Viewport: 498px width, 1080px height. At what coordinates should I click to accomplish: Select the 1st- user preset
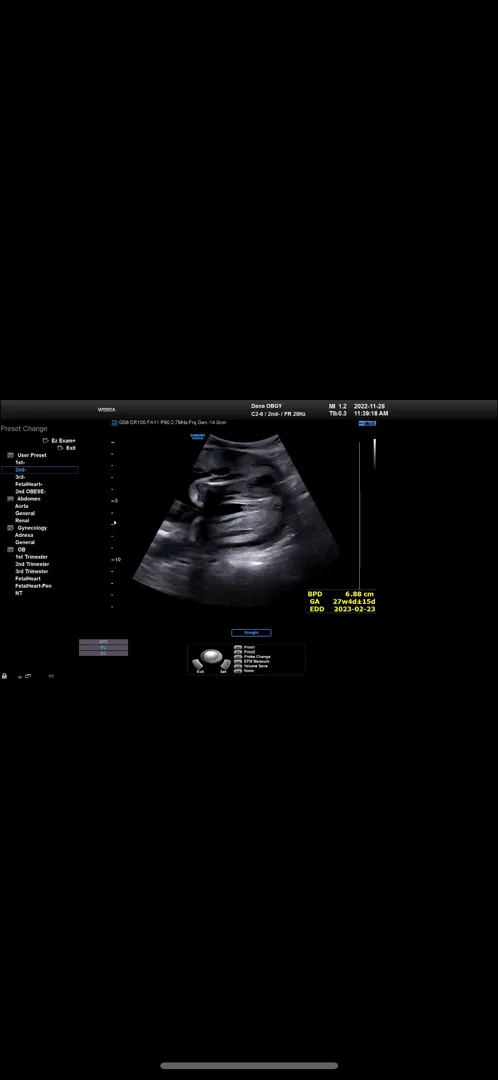(x=20, y=463)
